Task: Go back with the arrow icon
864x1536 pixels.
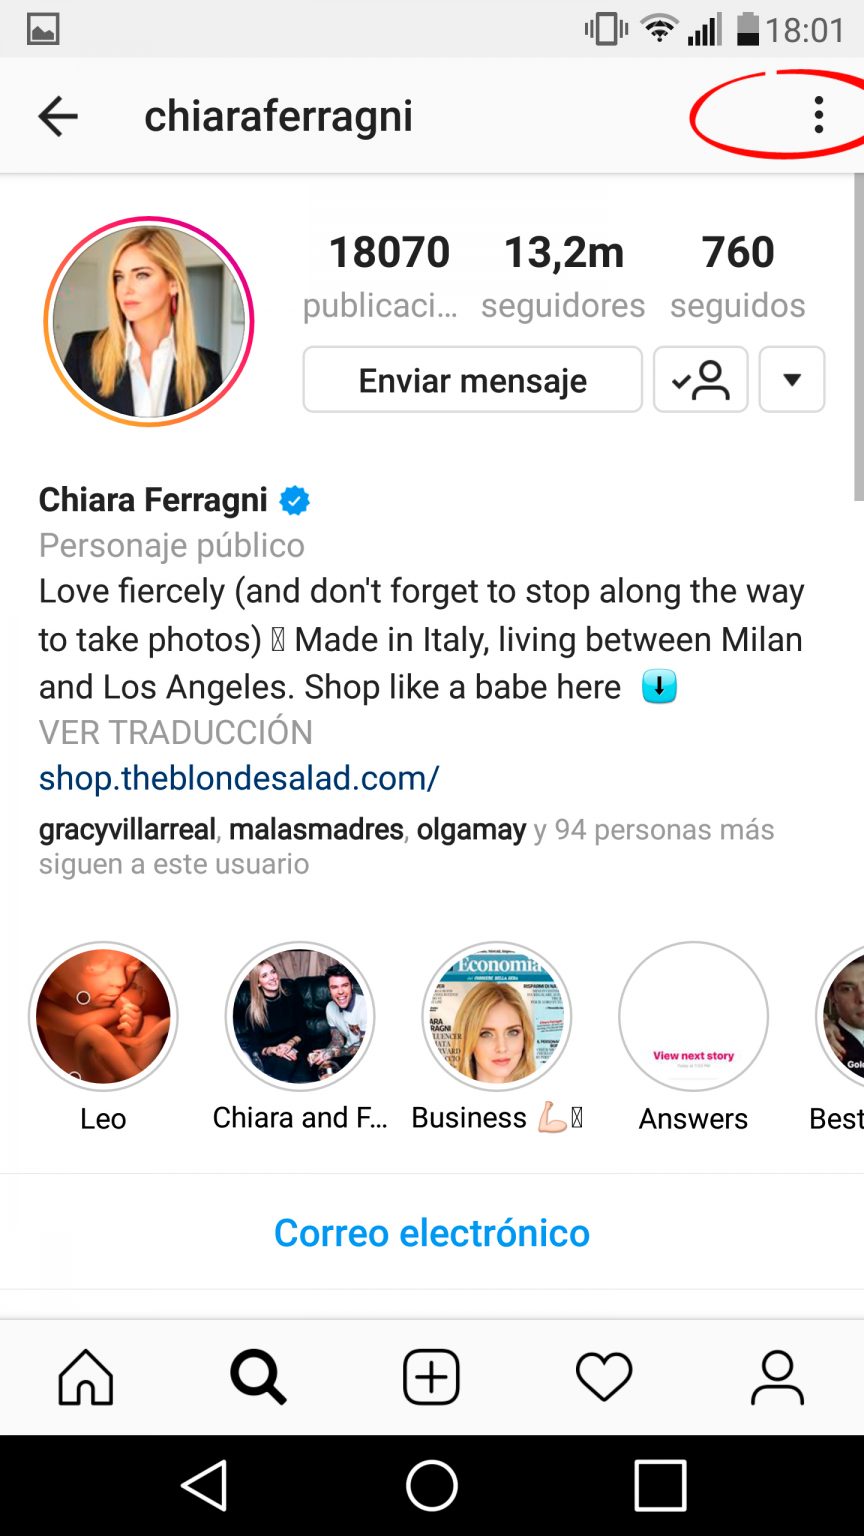Action: coord(58,117)
